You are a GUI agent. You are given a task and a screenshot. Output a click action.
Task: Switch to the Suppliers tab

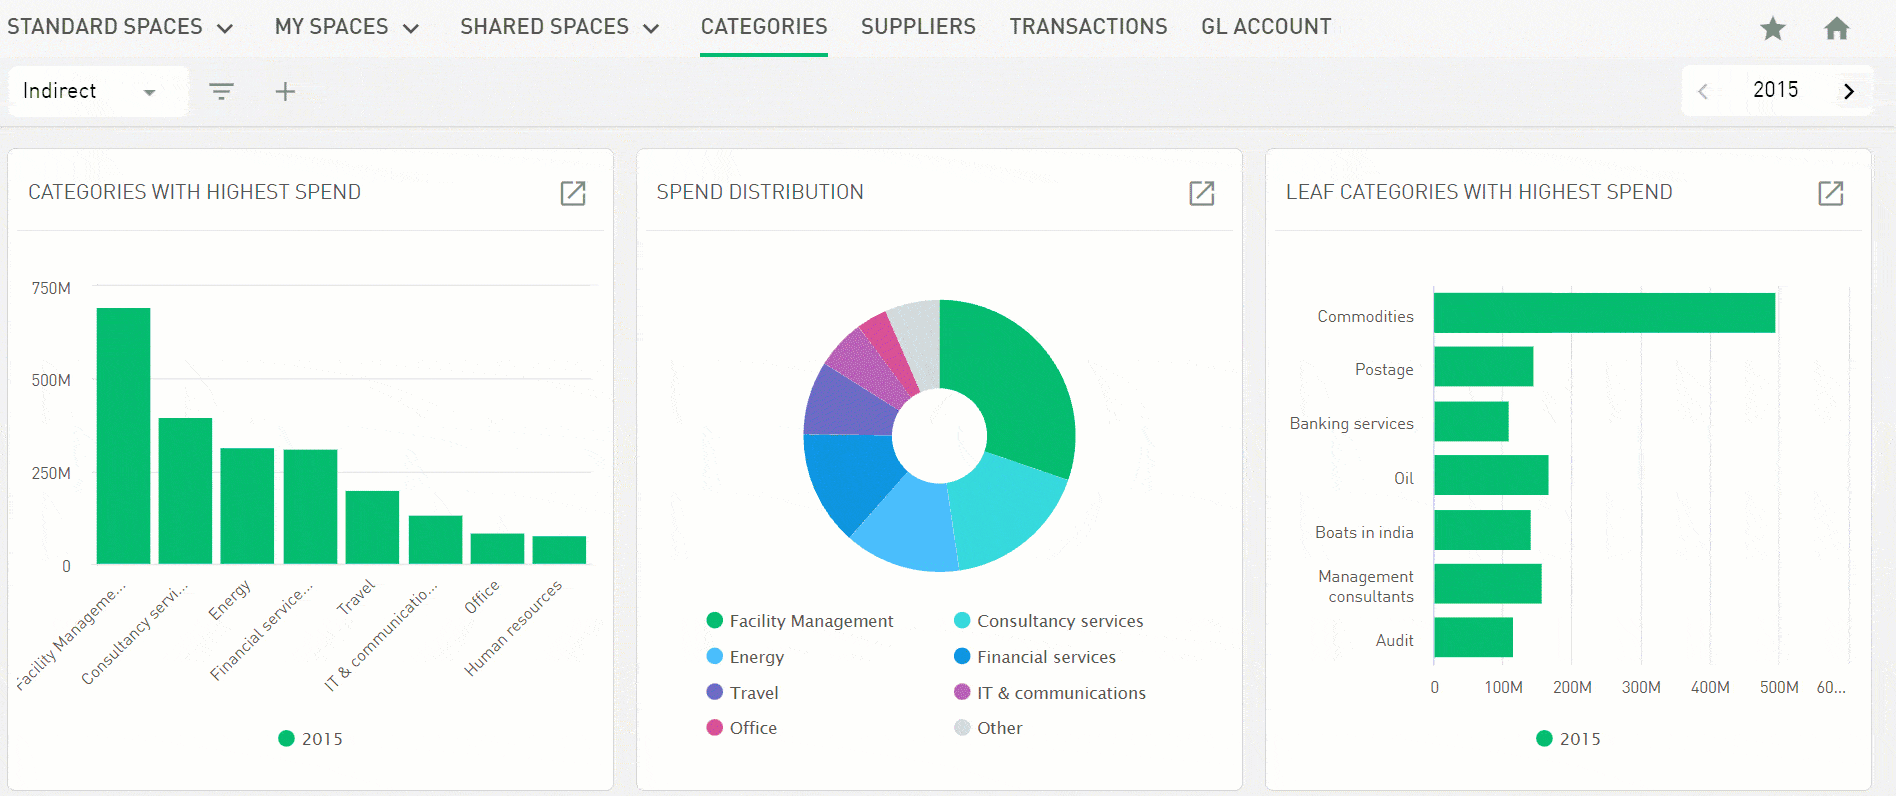coord(918,27)
